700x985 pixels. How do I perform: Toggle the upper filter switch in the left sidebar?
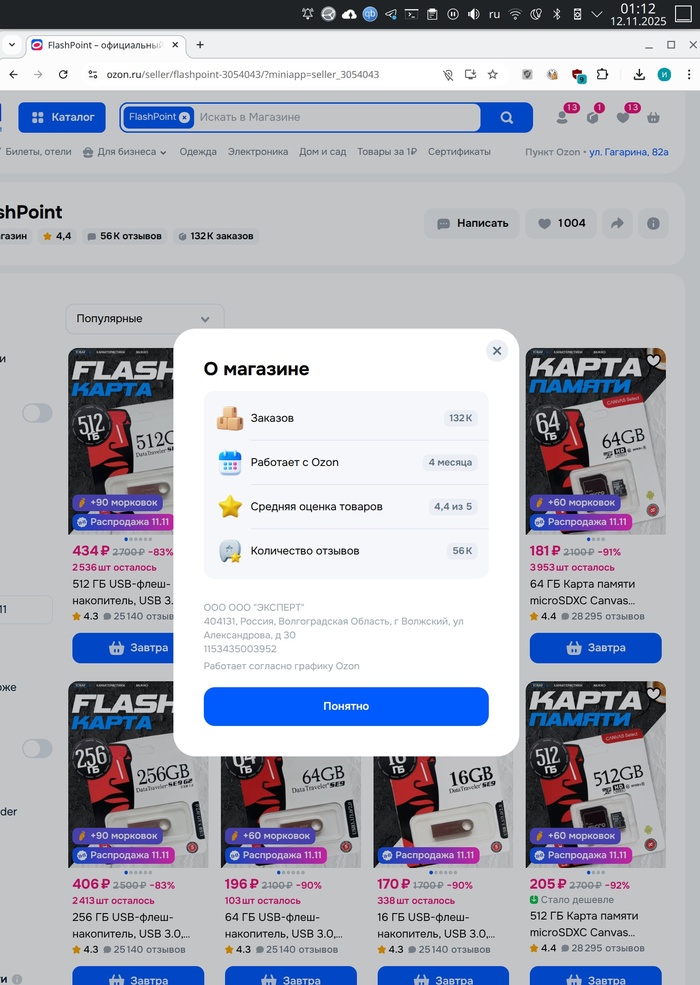(37, 413)
